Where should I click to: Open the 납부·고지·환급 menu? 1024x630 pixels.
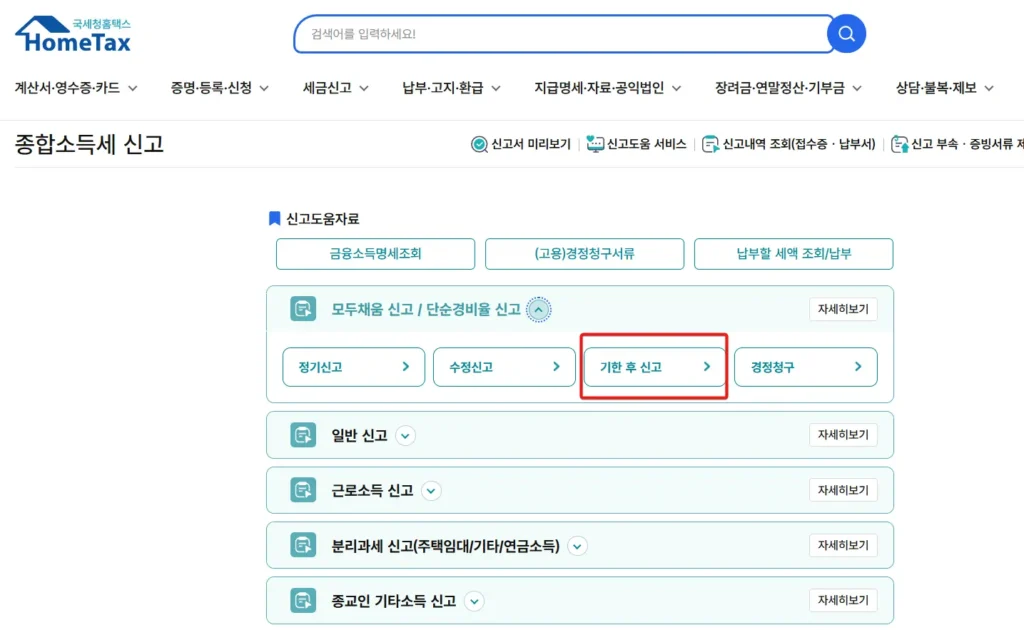[x=451, y=87]
